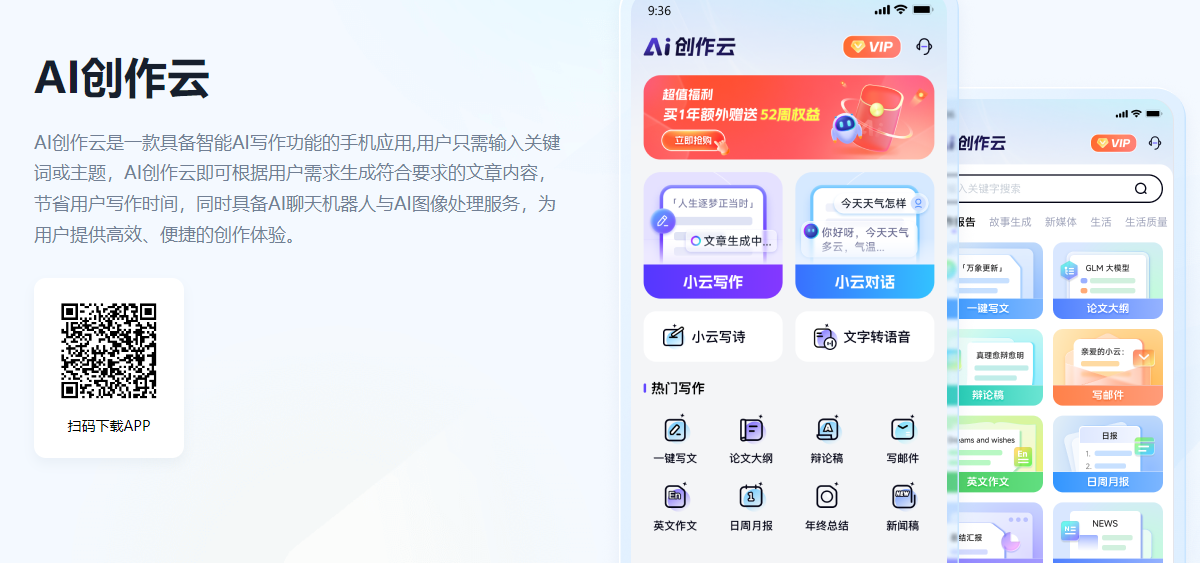Screen dimensions: 1200x582
Task: Click the 立即抢购 button in the banner
Action: click(693, 141)
